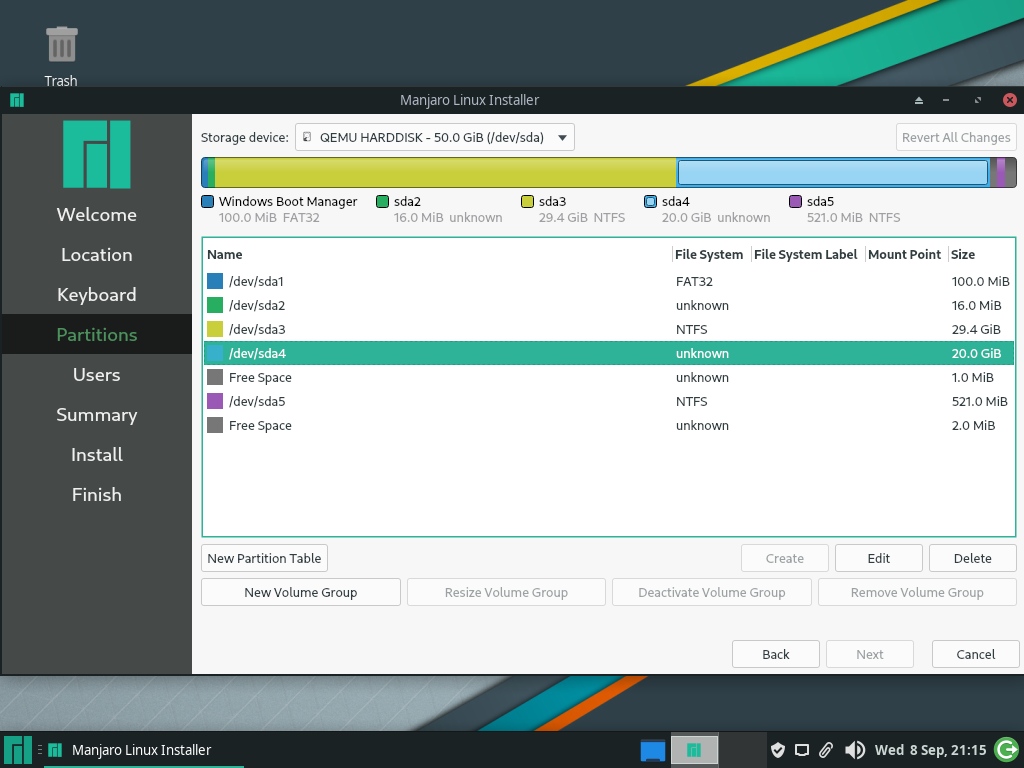Click the Next button

(x=870, y=654)
